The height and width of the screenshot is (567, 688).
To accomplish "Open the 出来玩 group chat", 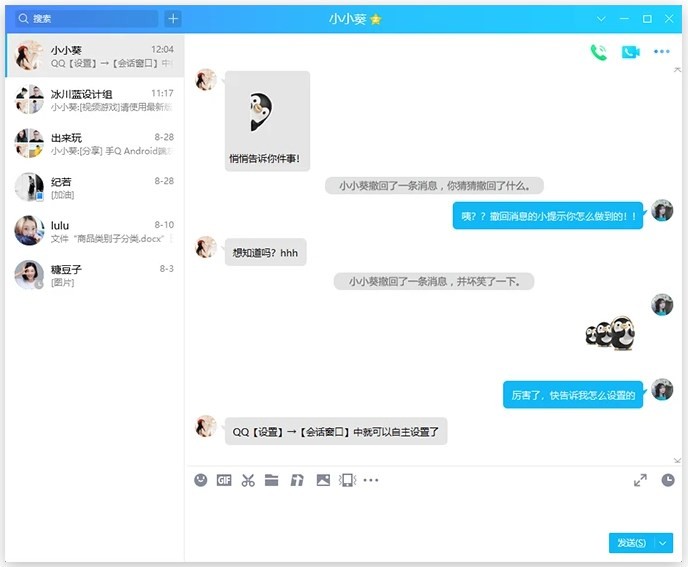I will pyautogui.click(x=95, y=144).
